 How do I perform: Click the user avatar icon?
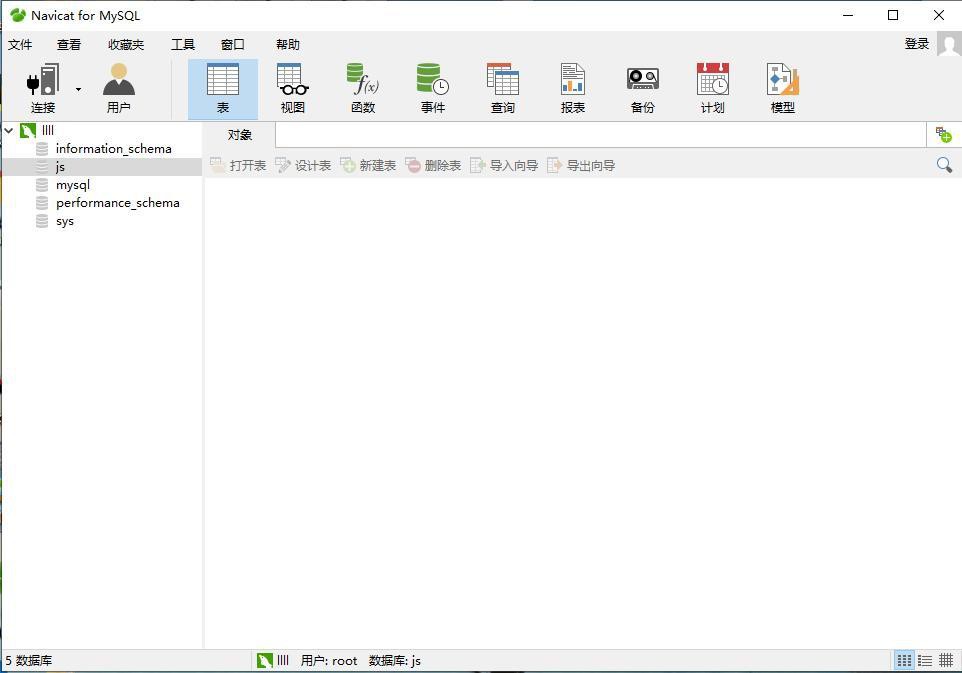(x=949, y=44)
